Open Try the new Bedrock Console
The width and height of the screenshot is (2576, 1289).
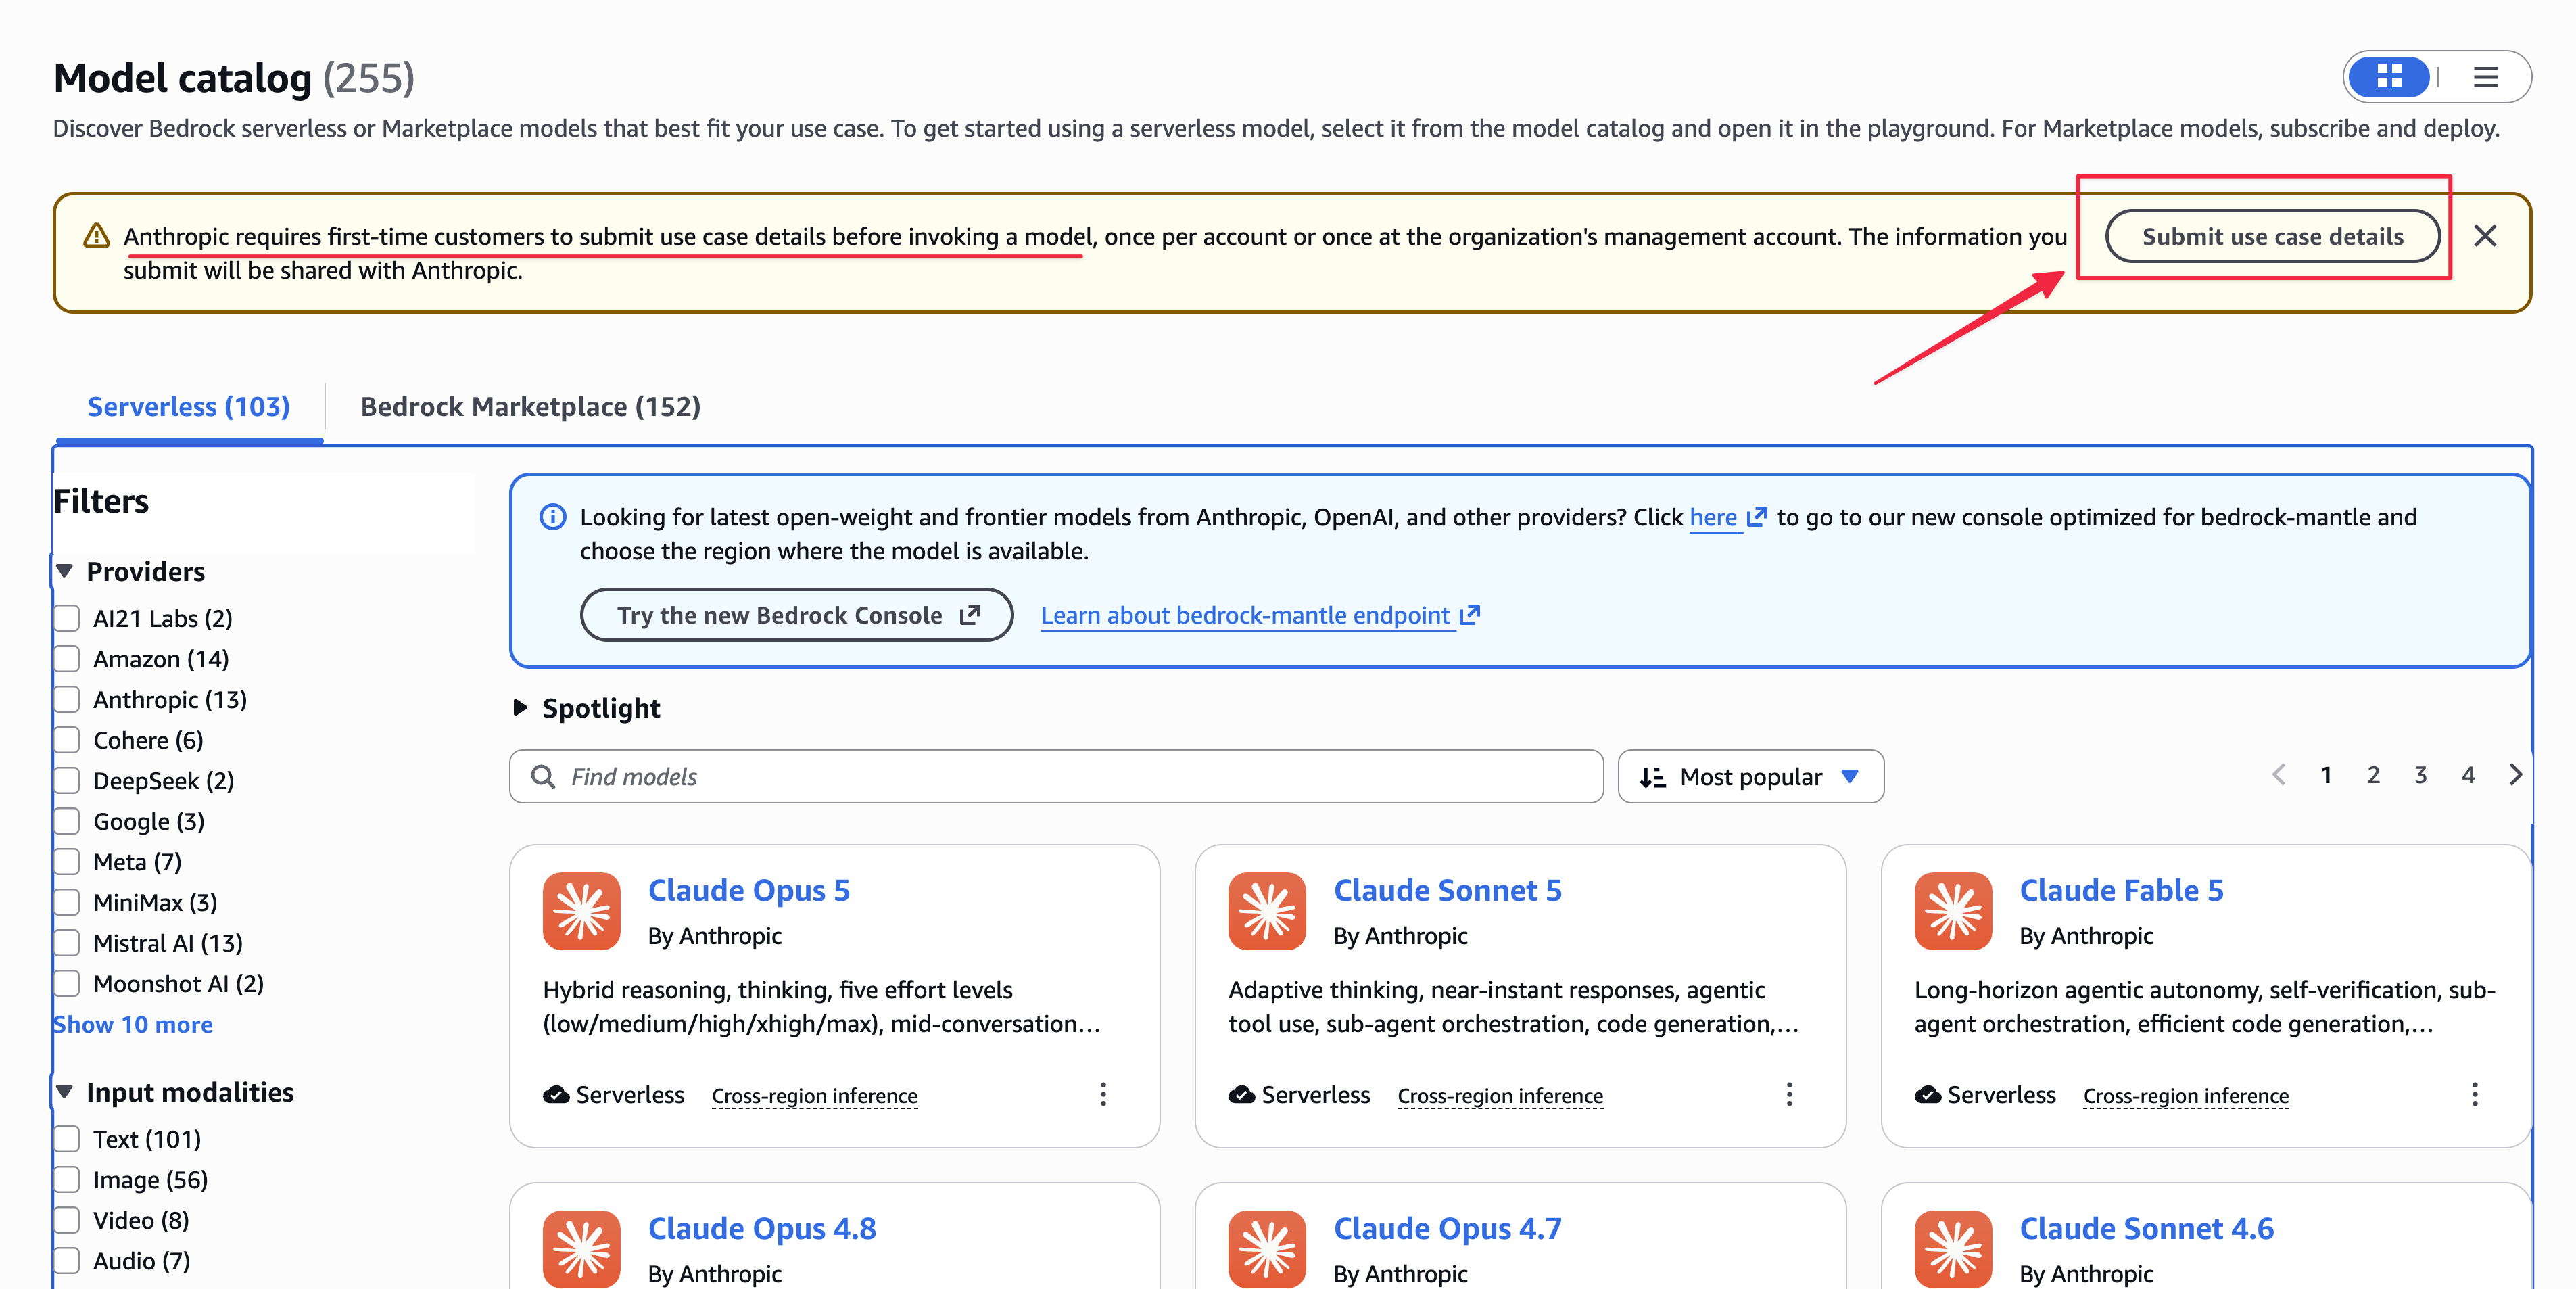(797, 615)
